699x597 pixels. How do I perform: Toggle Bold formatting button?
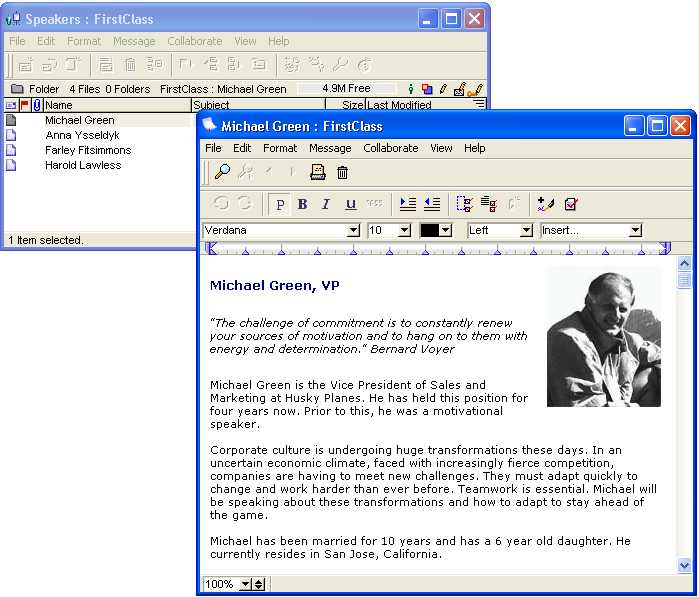(x=302, y=204)
